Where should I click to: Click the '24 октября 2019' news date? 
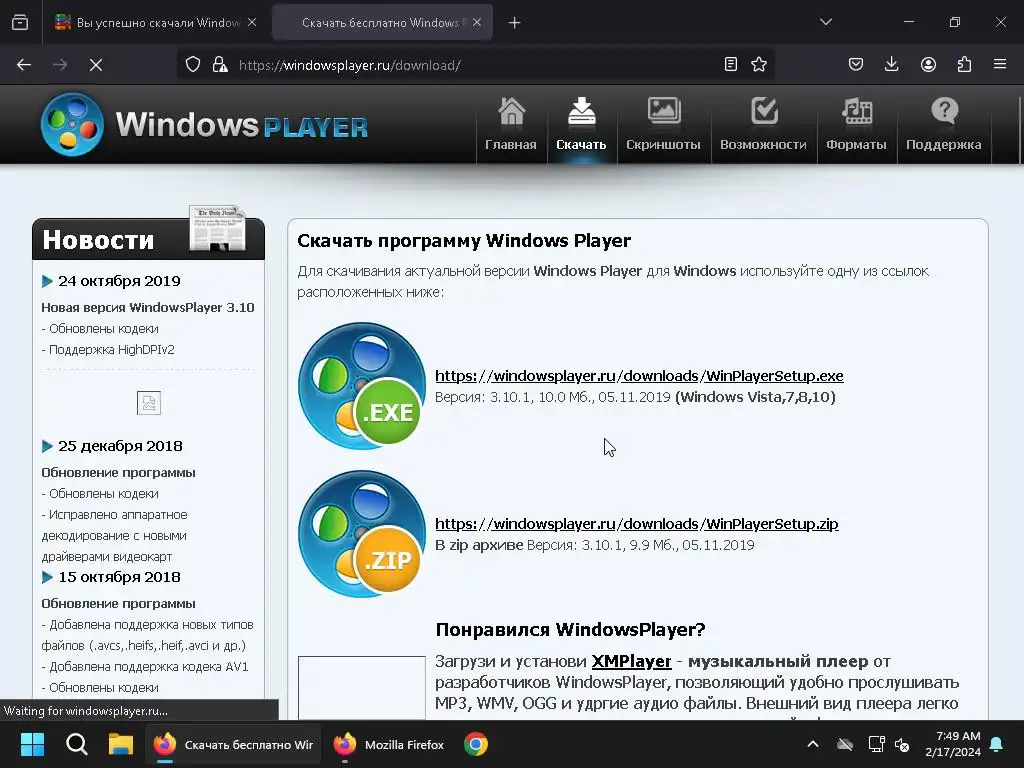(119, 281)
